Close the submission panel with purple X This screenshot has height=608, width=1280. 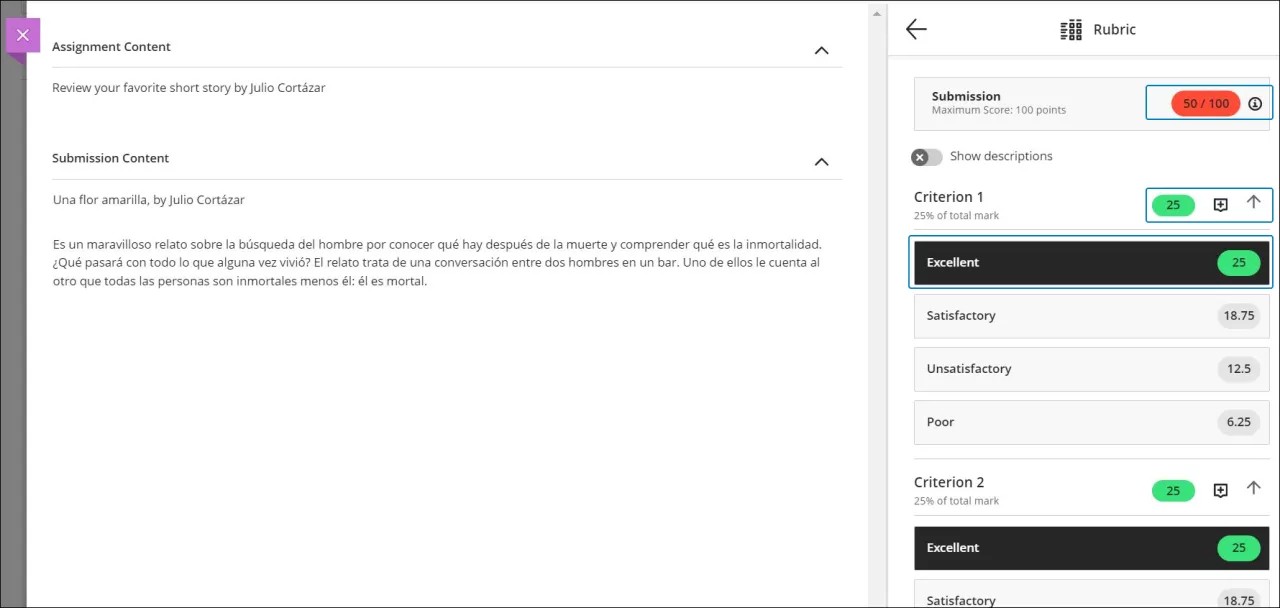(23, 35)
